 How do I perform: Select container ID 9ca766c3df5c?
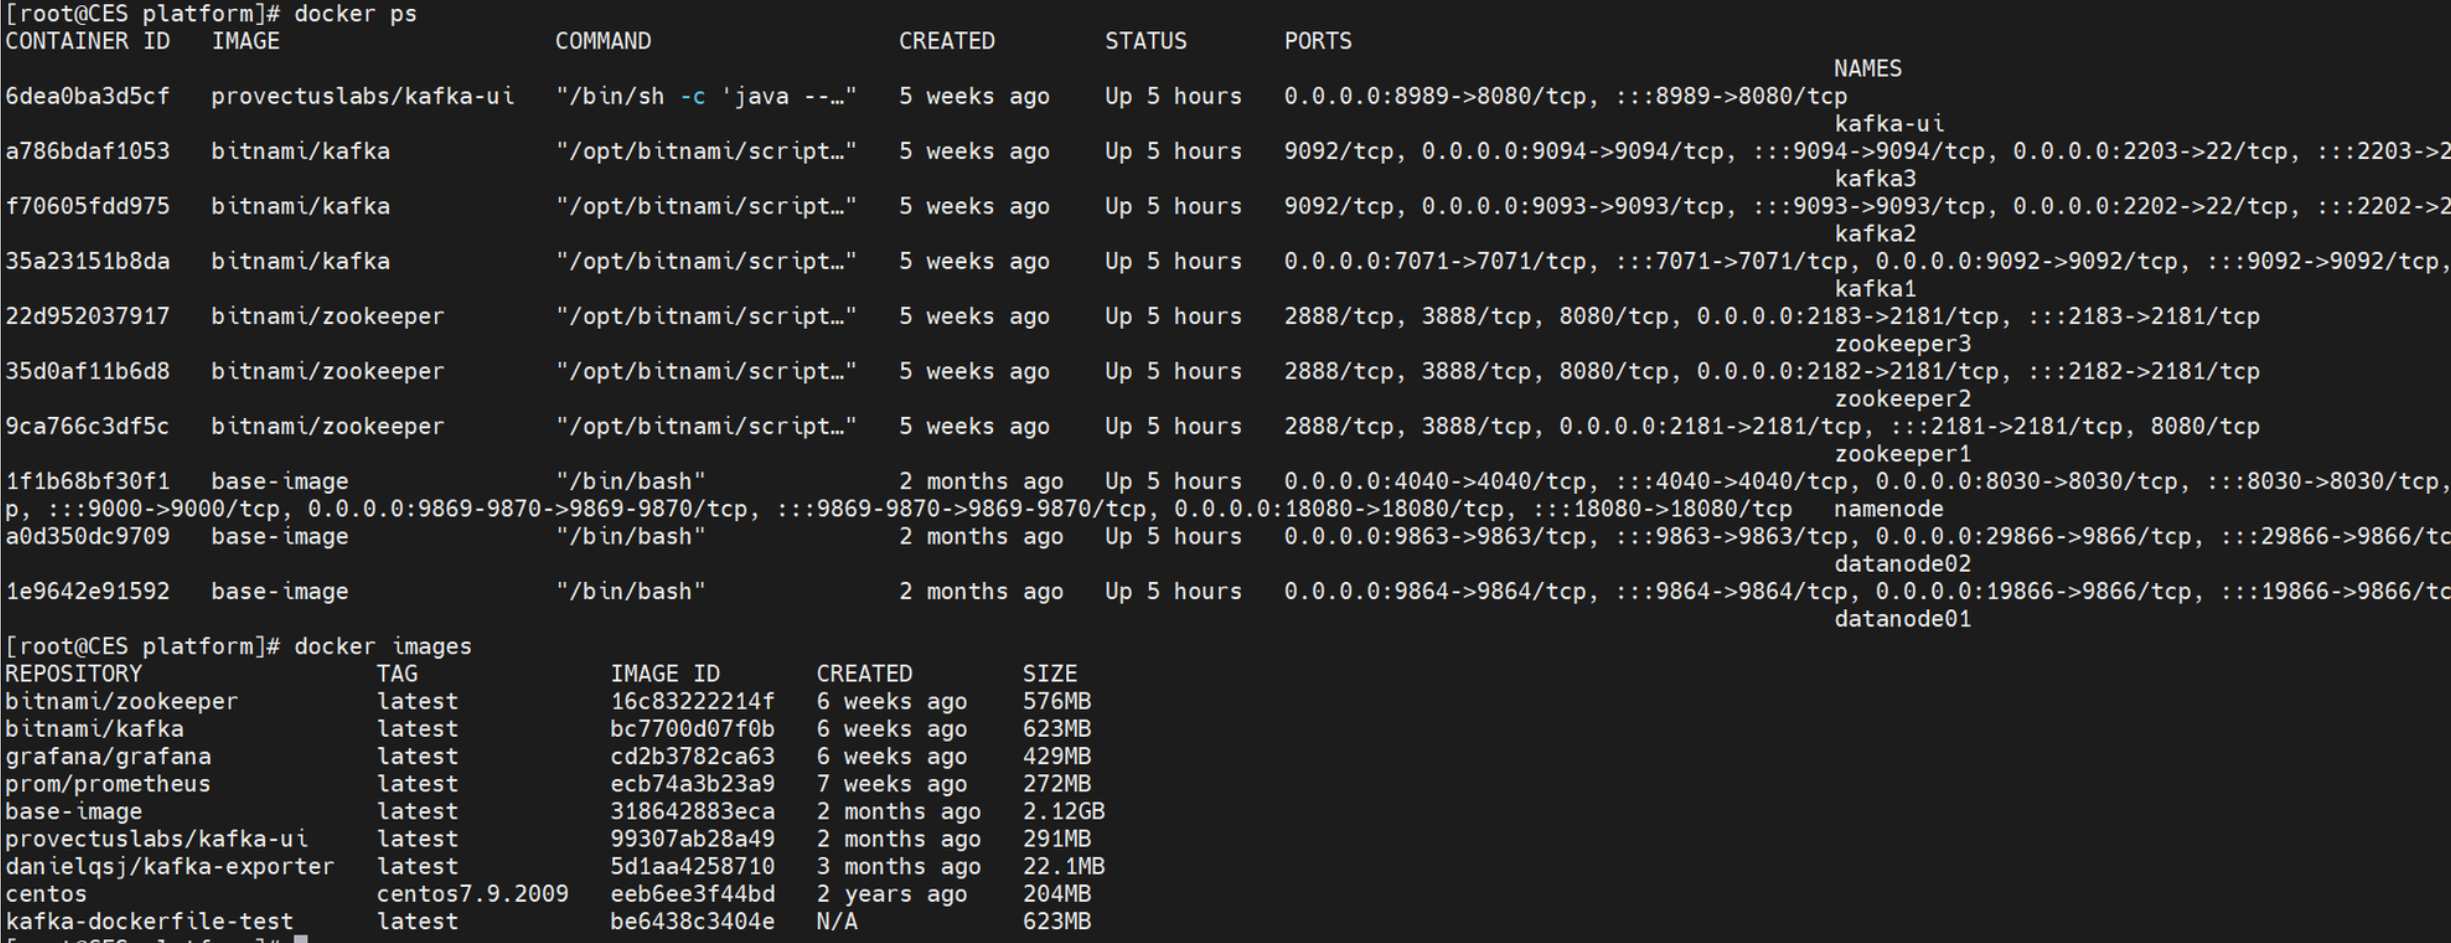coord(87,426)
